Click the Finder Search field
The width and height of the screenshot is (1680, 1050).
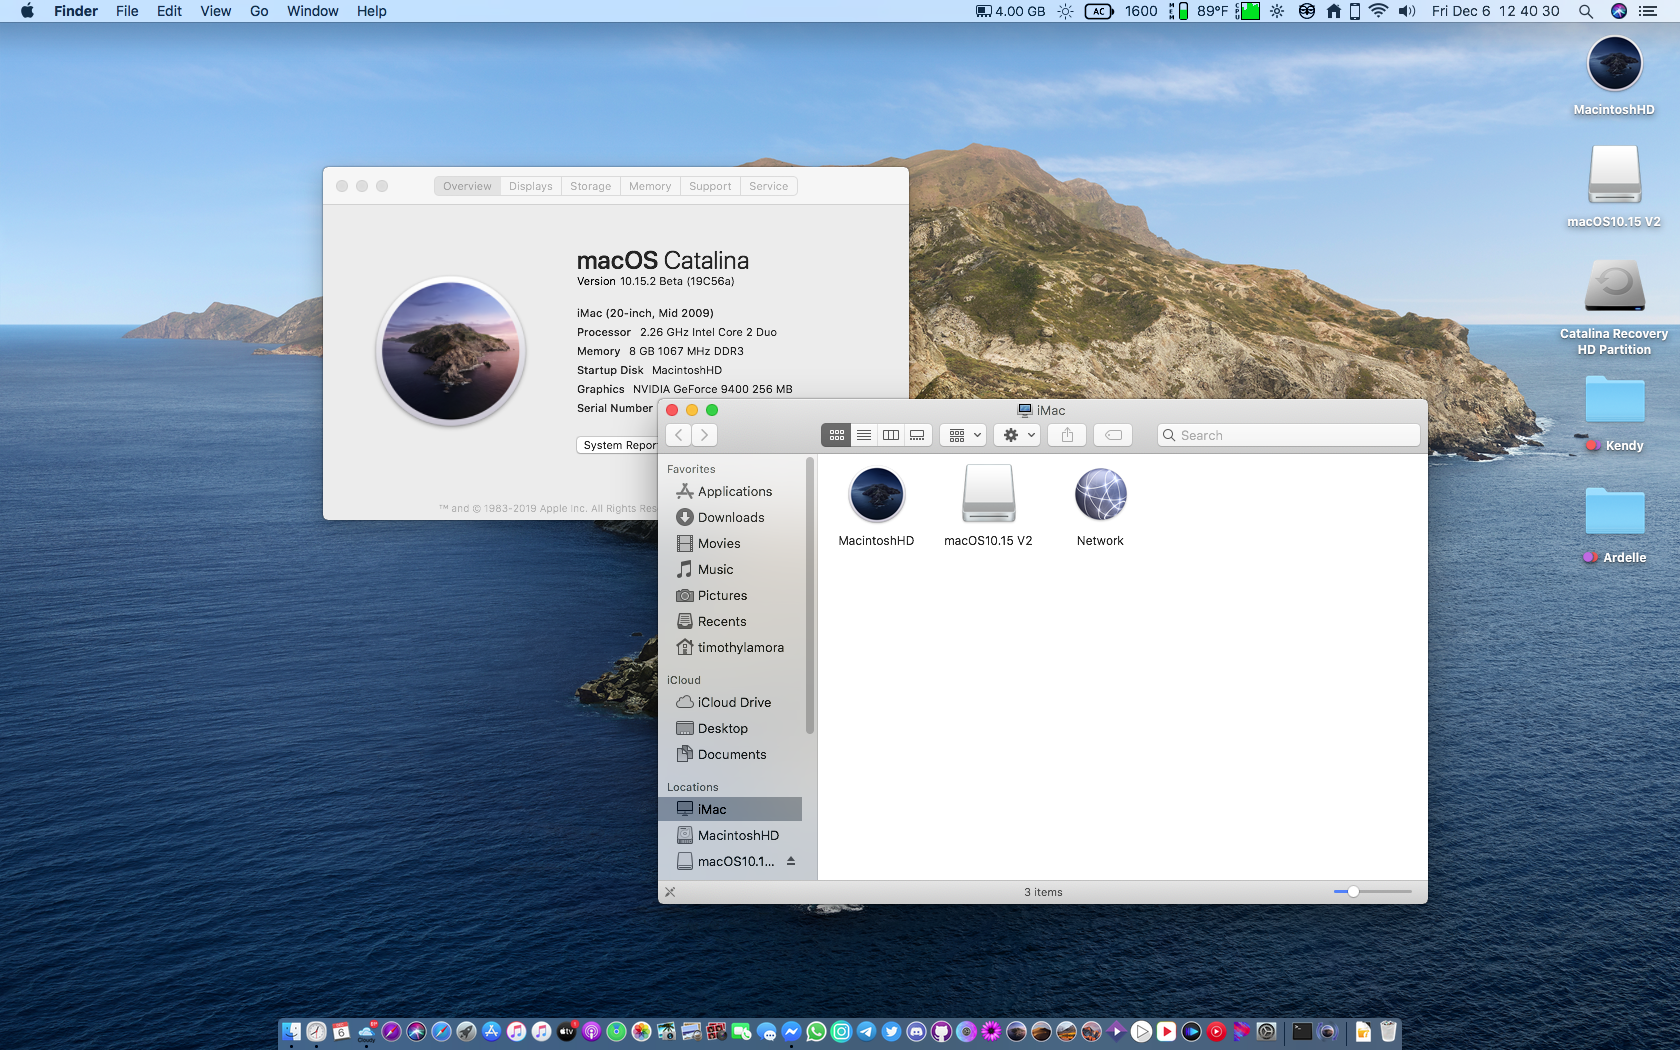[1288, 435]
